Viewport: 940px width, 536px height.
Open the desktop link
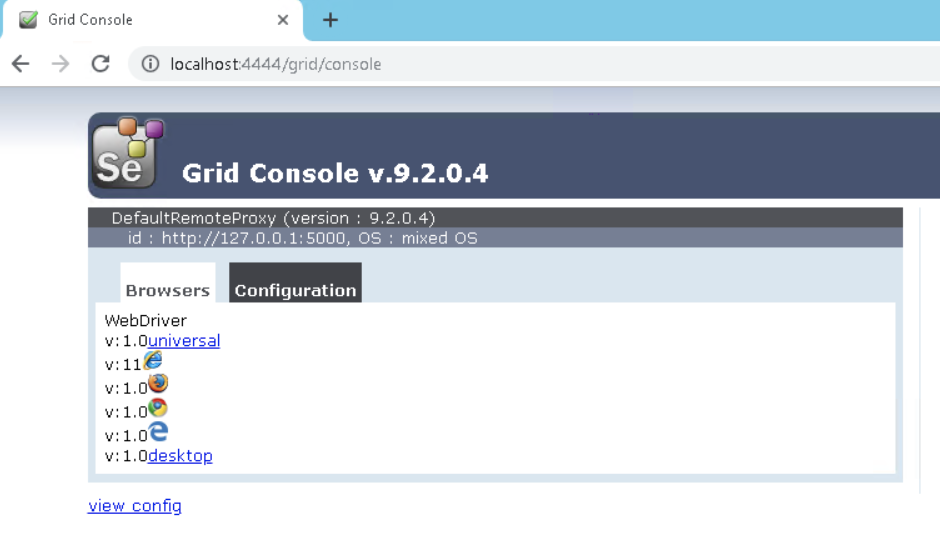[x=180, y=456]
